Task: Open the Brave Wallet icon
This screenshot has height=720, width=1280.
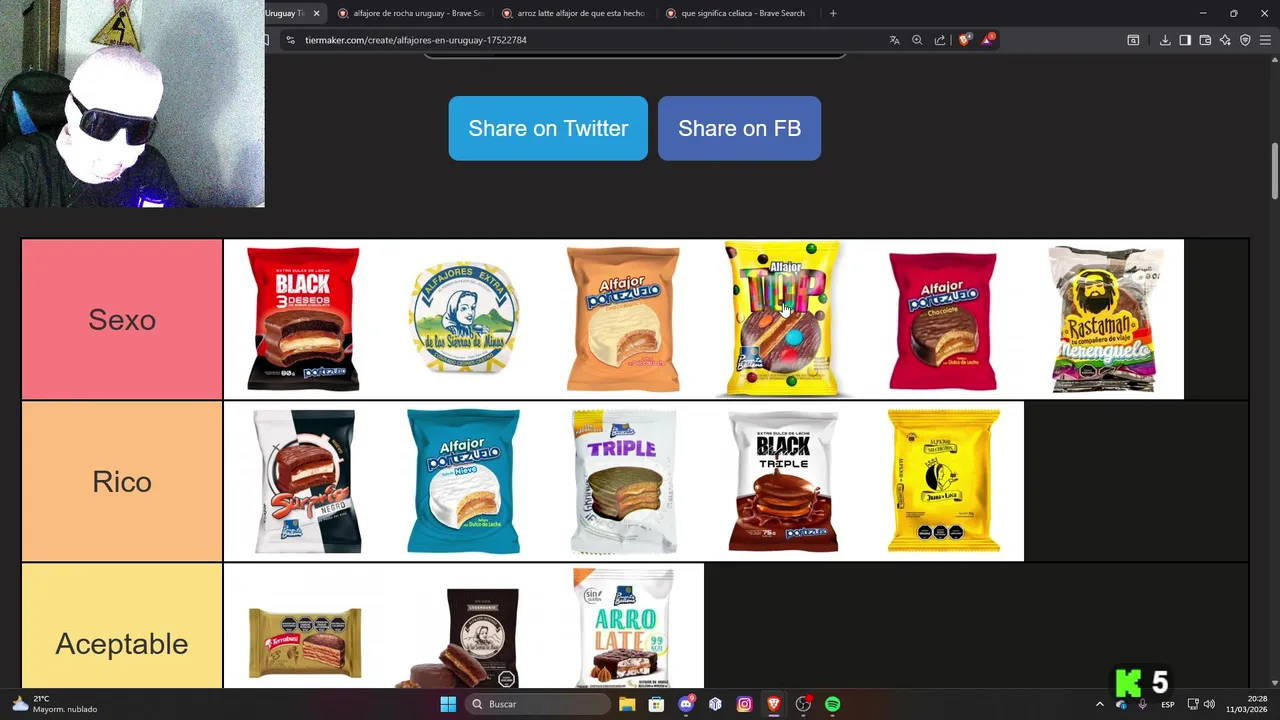Action: (x=1205, y=40)
